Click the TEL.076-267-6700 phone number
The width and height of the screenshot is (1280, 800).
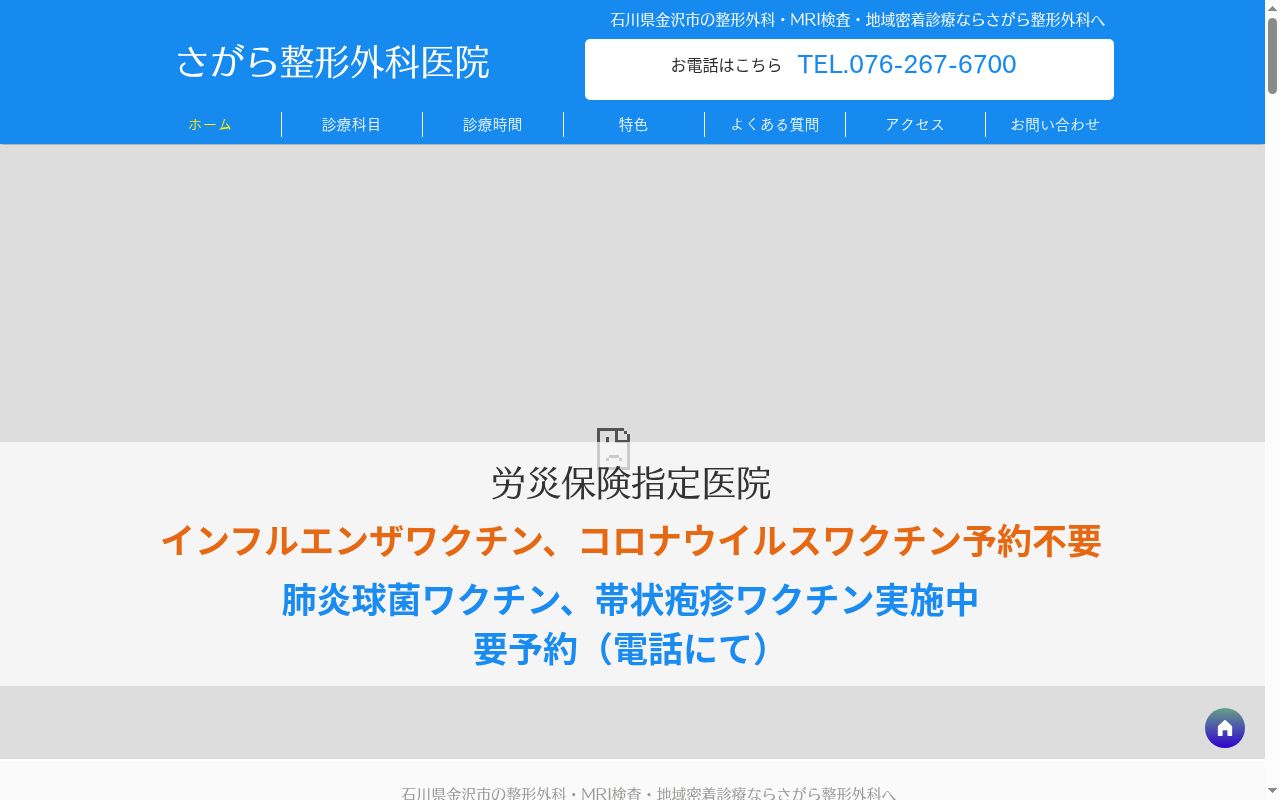click(x=906, y=65)
